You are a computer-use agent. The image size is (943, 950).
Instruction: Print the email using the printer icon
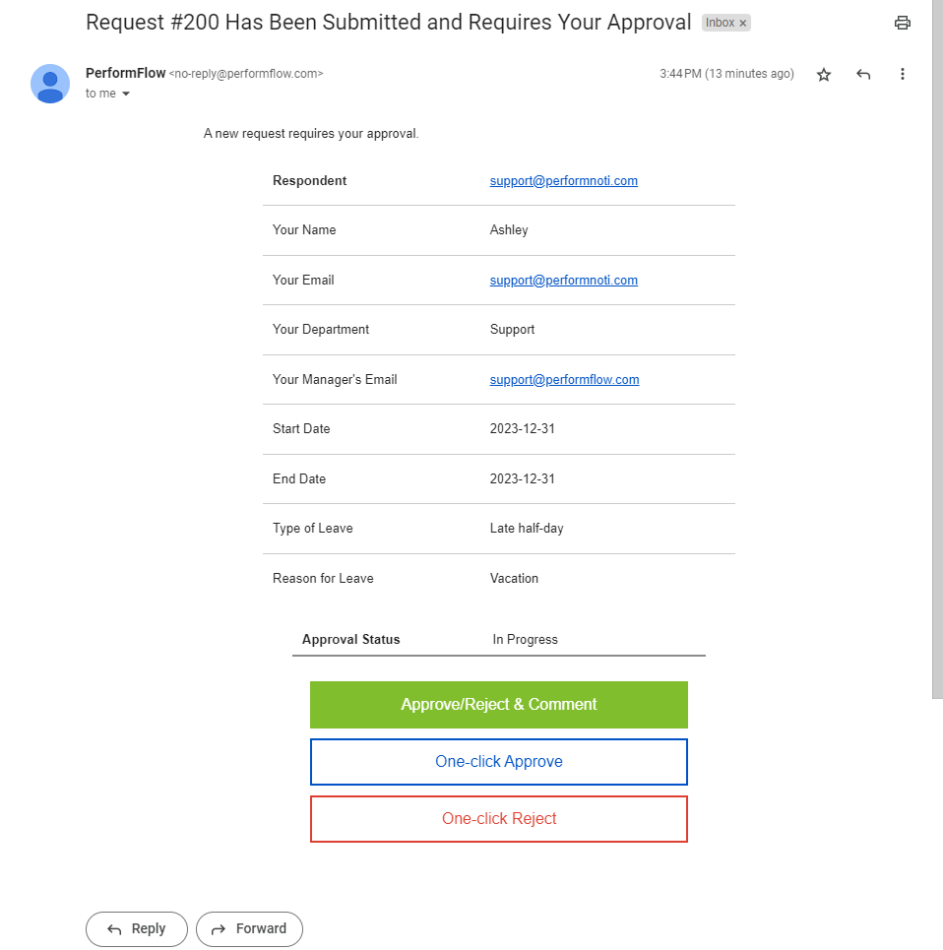tap(903, 21)
